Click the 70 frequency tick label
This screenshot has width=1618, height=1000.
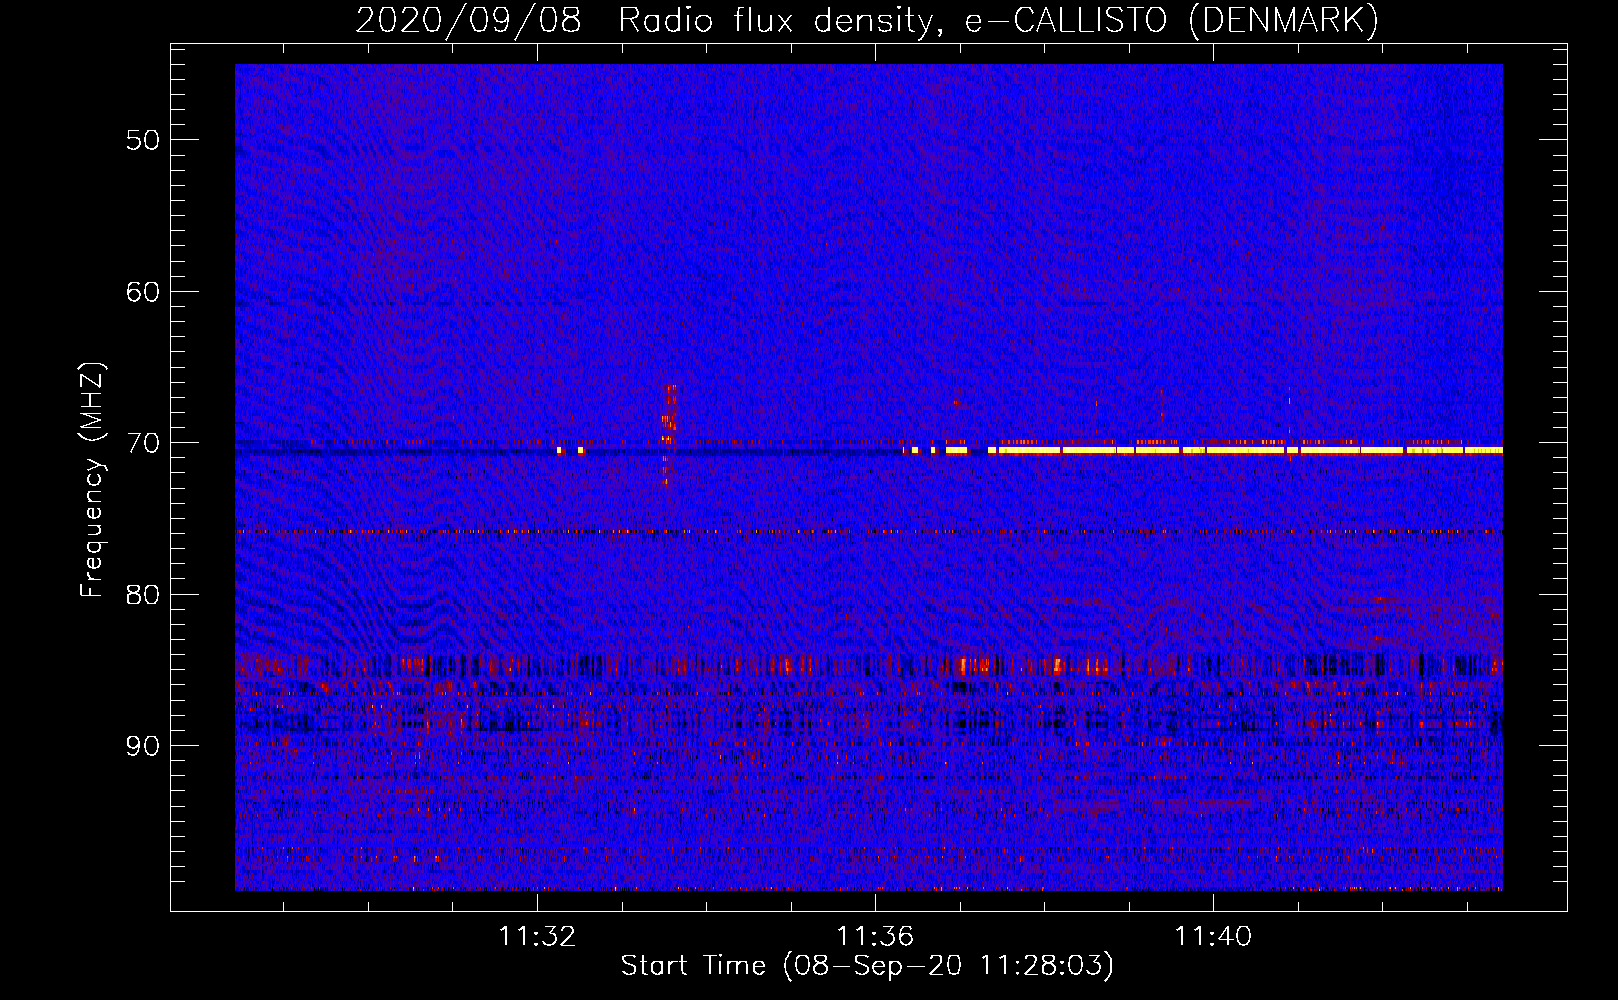pos(143,443)
